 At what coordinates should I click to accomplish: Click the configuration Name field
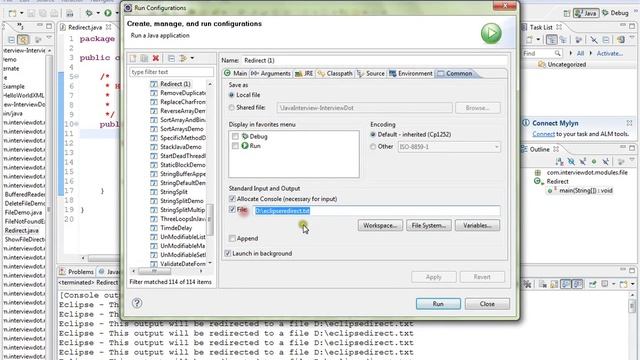(x=375, y=60)
